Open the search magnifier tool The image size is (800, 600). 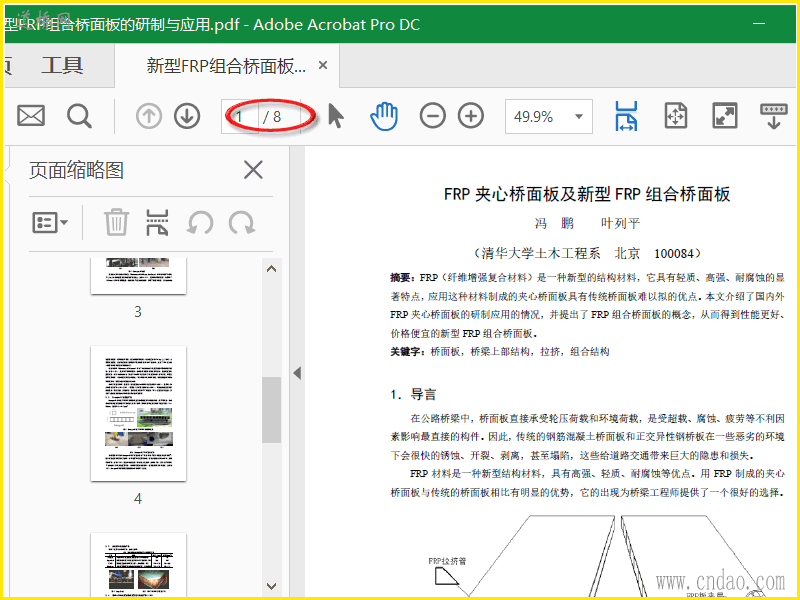point(79,116)
